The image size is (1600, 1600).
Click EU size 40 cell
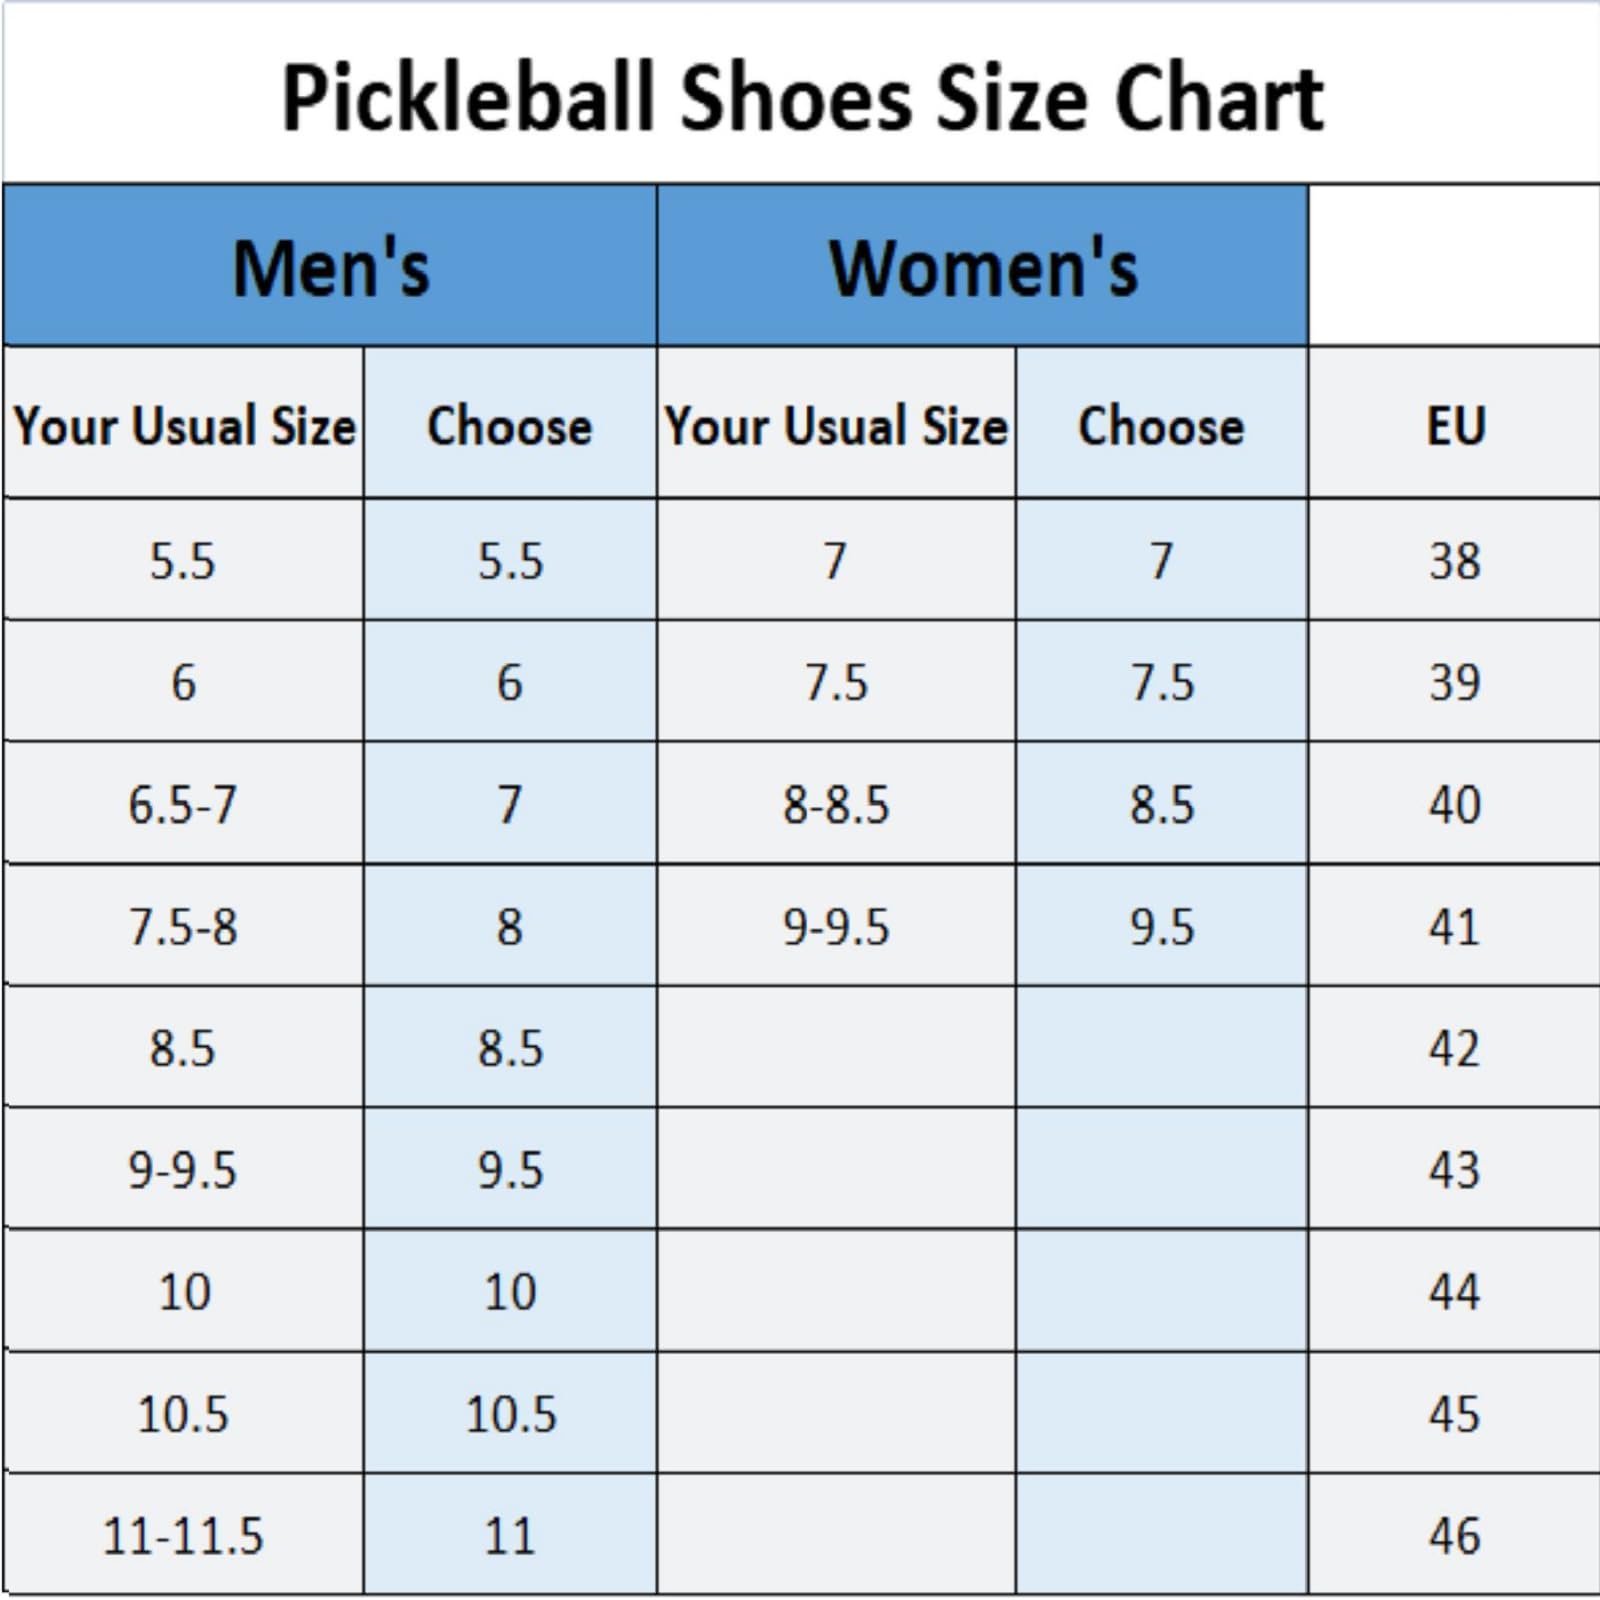tap(1455, 805)
